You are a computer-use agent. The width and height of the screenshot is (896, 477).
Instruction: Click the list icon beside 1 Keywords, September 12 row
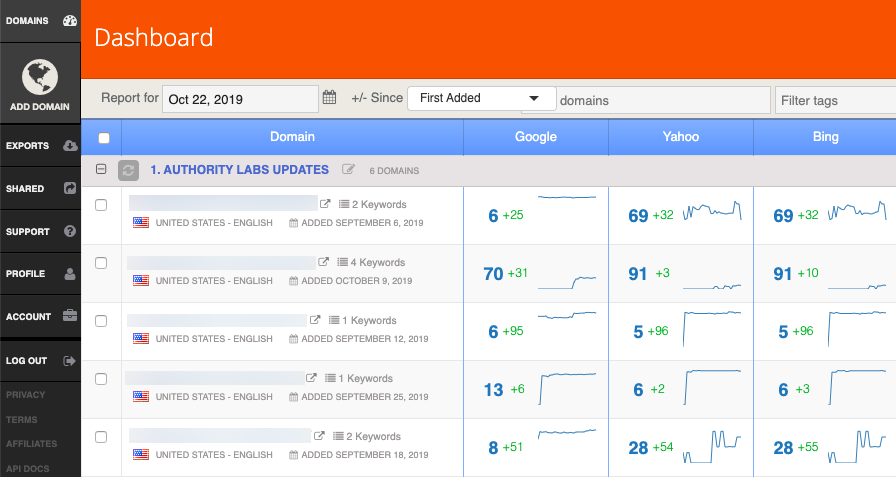pyautogui.click(x=334, y=320)
